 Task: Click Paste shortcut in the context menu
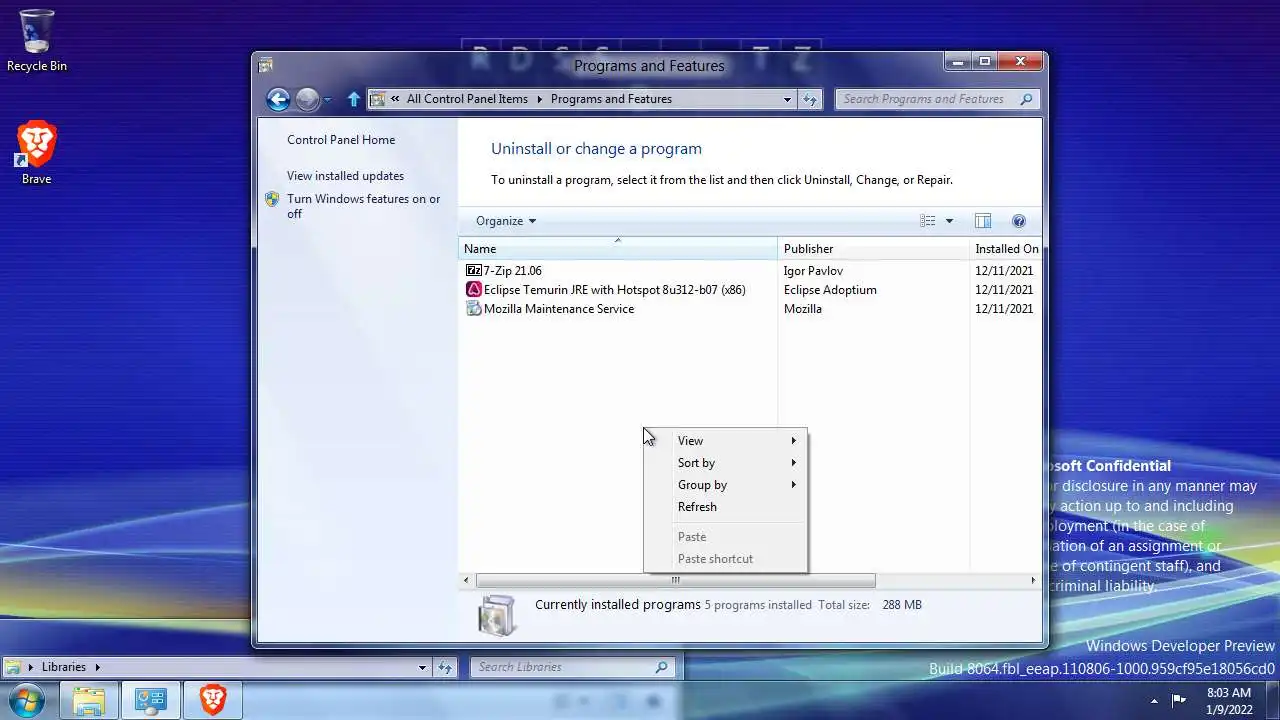point(725,559)
